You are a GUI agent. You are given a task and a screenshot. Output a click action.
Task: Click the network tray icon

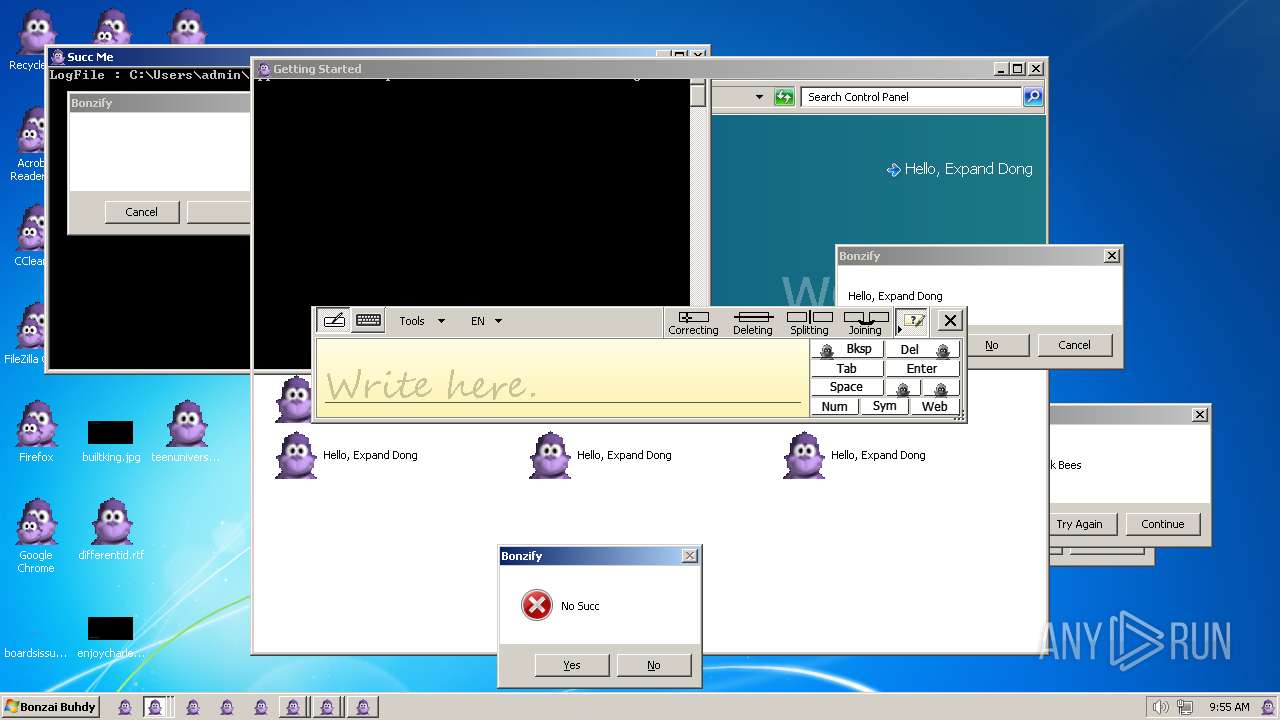pos(1186,707)
